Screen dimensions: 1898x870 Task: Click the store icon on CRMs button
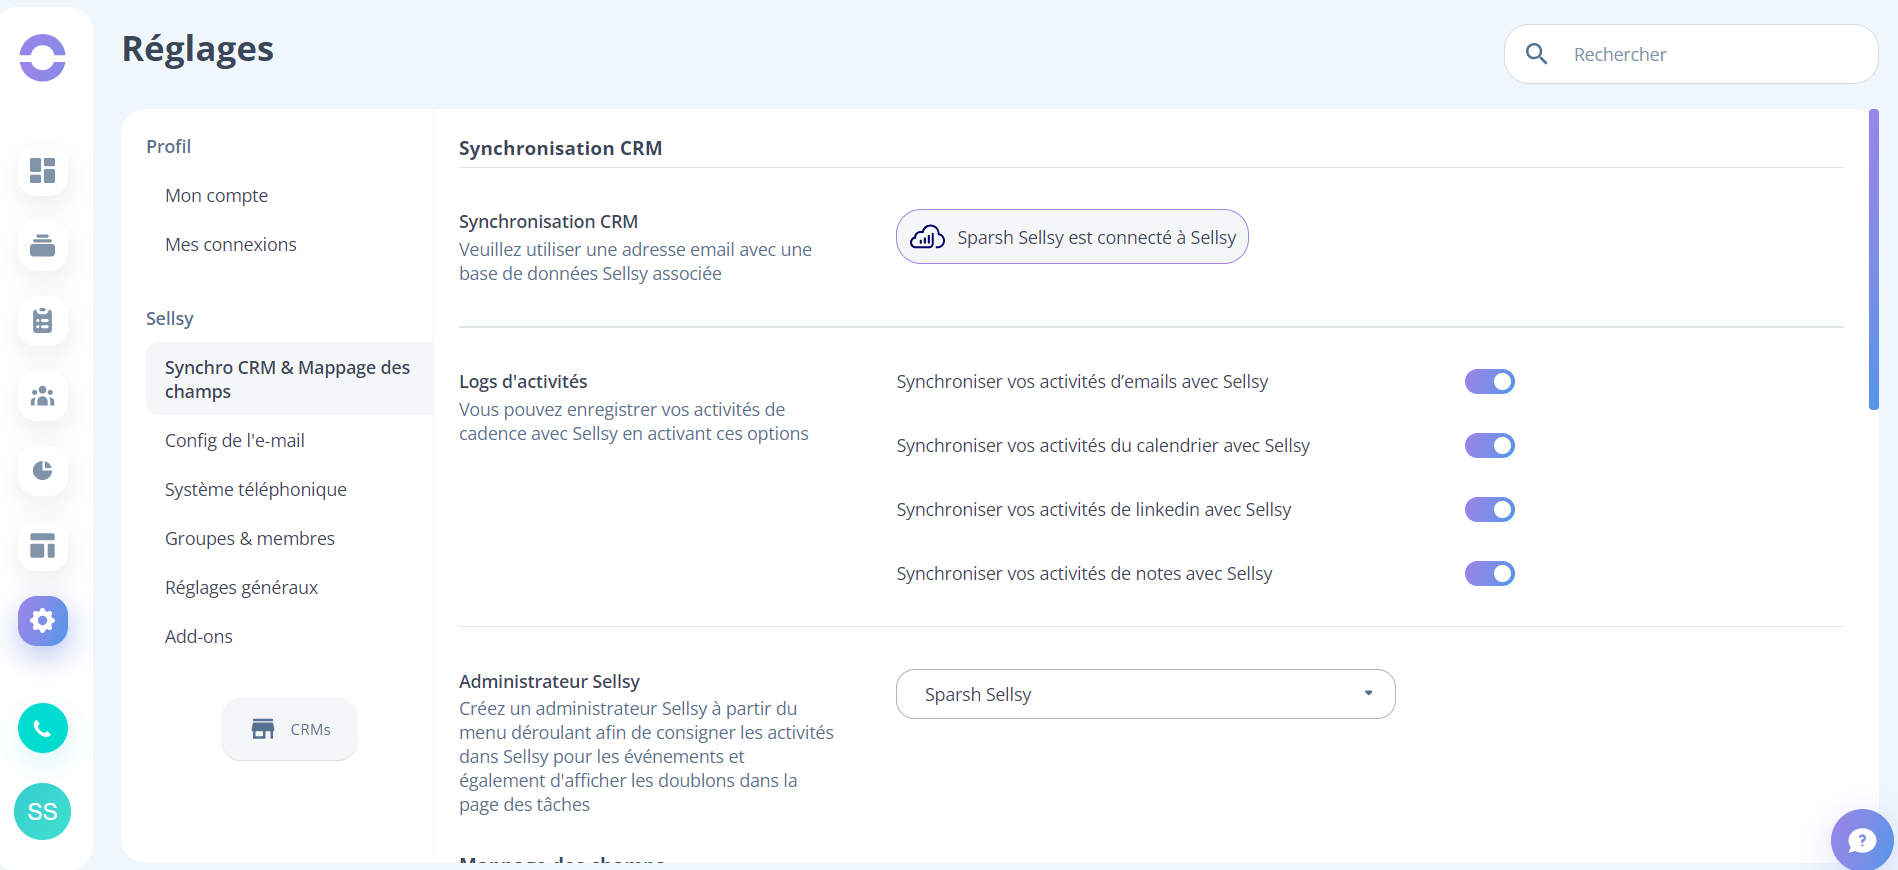tap(263, 729)
